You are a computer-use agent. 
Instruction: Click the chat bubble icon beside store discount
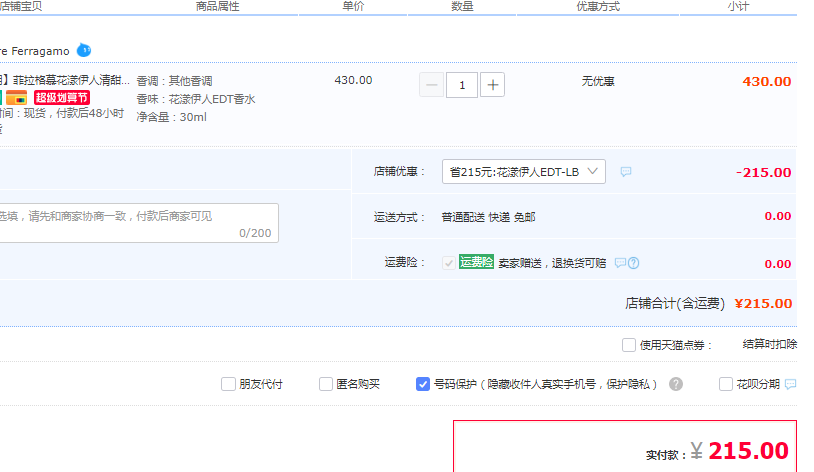[x=626, y=172]
